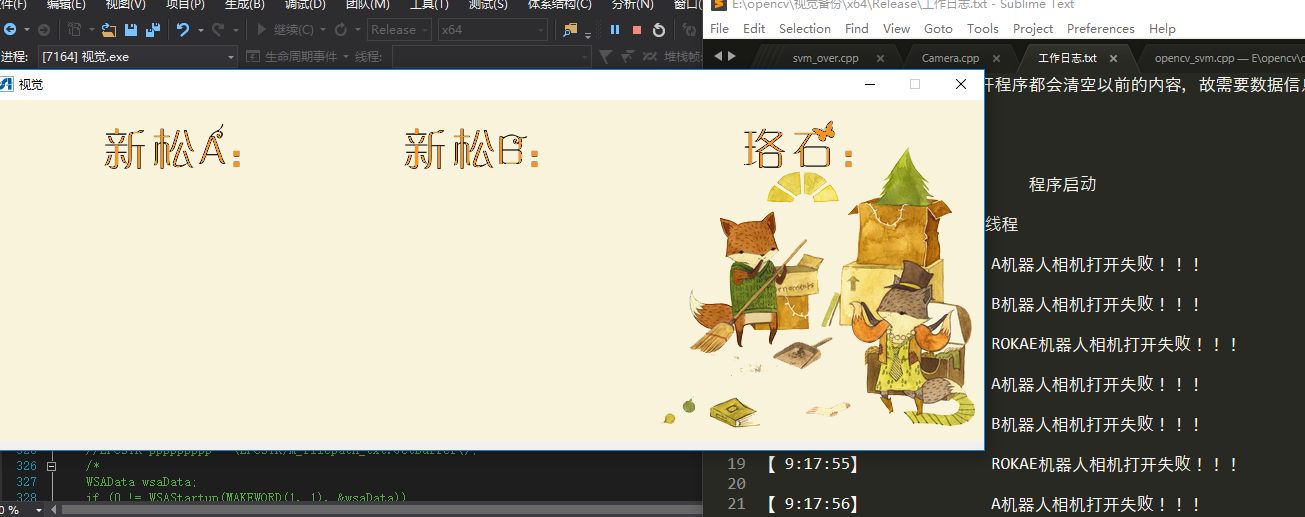This screenshot has height=517, width=1305.
Task: Open the 分析(N) menu
Action: point(632,5)
